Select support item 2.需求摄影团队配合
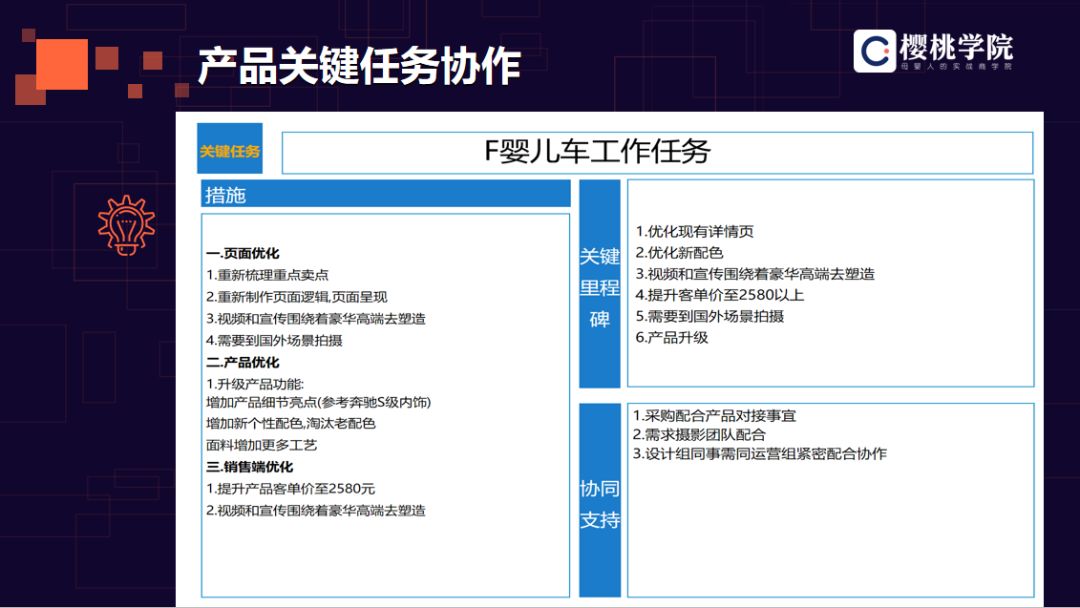This screenshot has width=1080, height=608. click(698, 434)
